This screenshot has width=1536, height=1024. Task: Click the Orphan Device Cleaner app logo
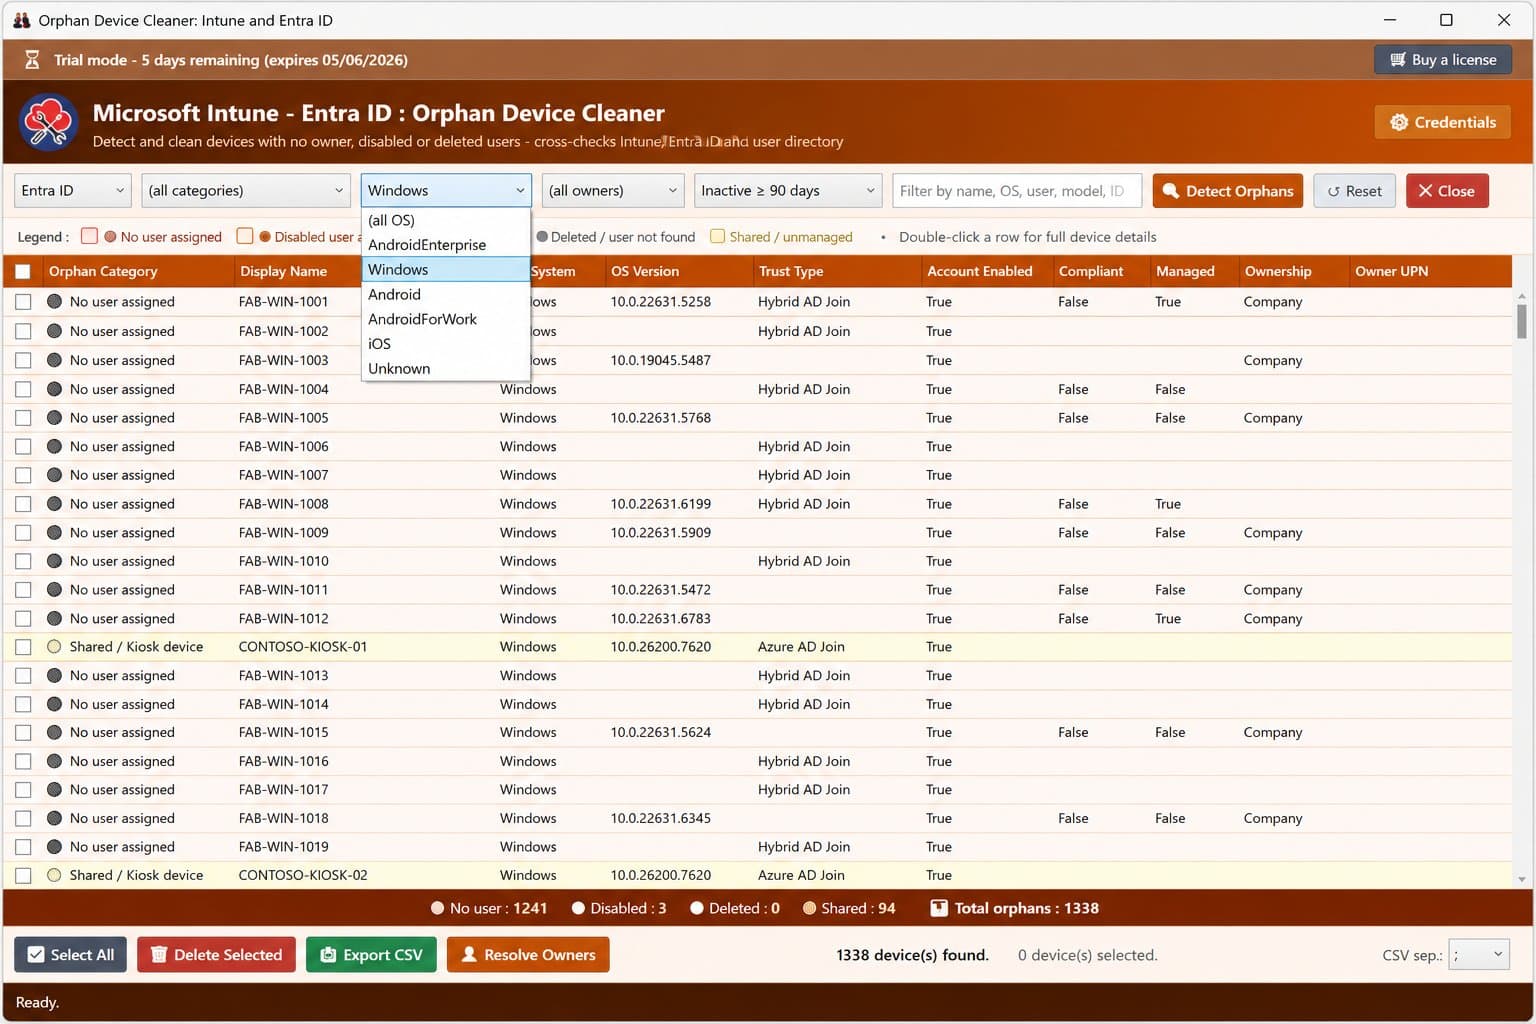[x=48, y=123]
